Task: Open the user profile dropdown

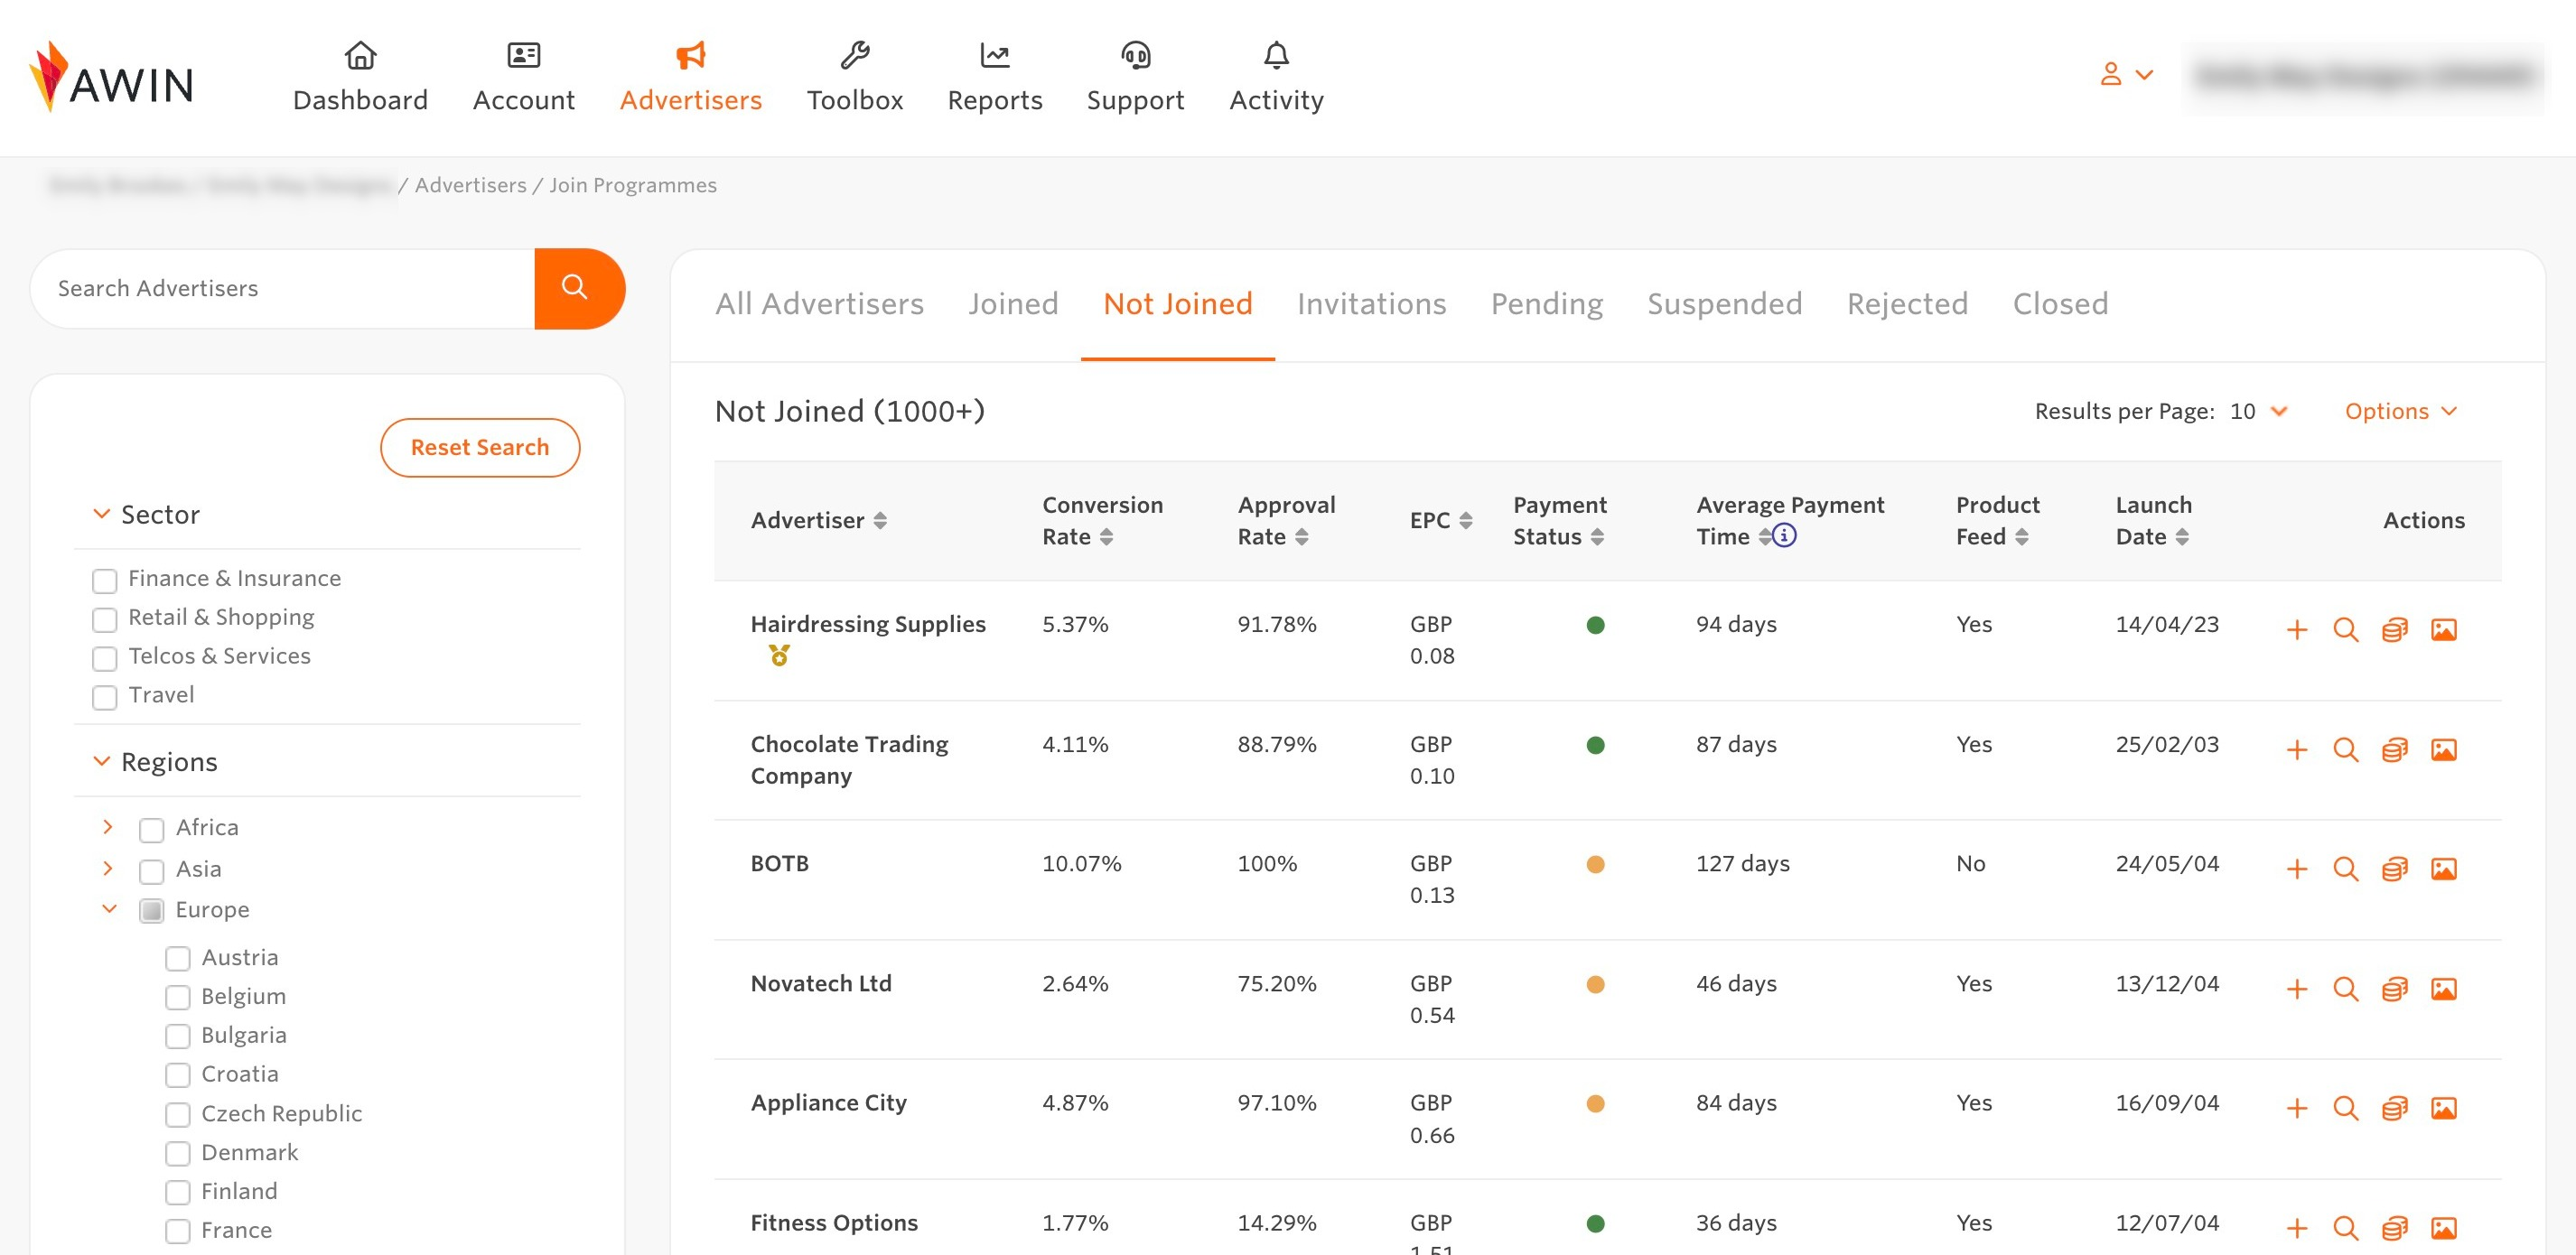Action: click(x=2126, y=75)
